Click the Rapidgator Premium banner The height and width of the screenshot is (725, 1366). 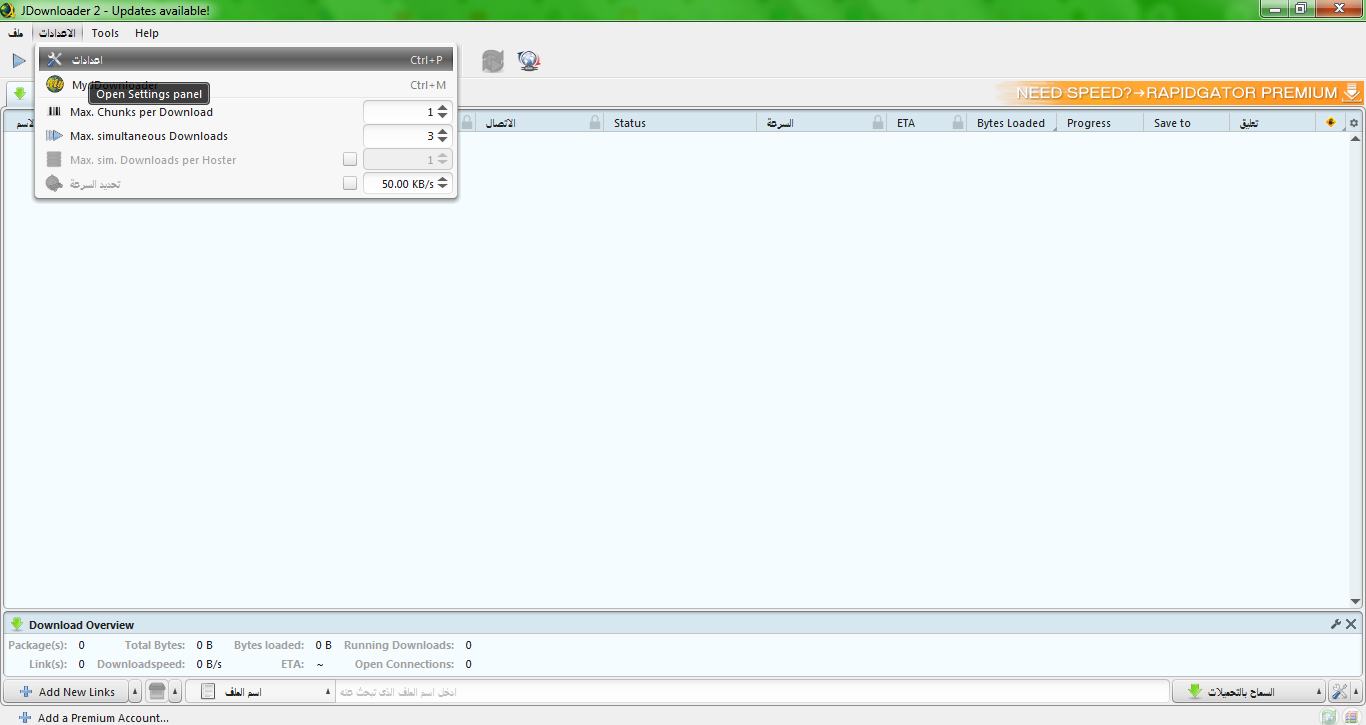pyautogui.click(x=1180, y=93)
